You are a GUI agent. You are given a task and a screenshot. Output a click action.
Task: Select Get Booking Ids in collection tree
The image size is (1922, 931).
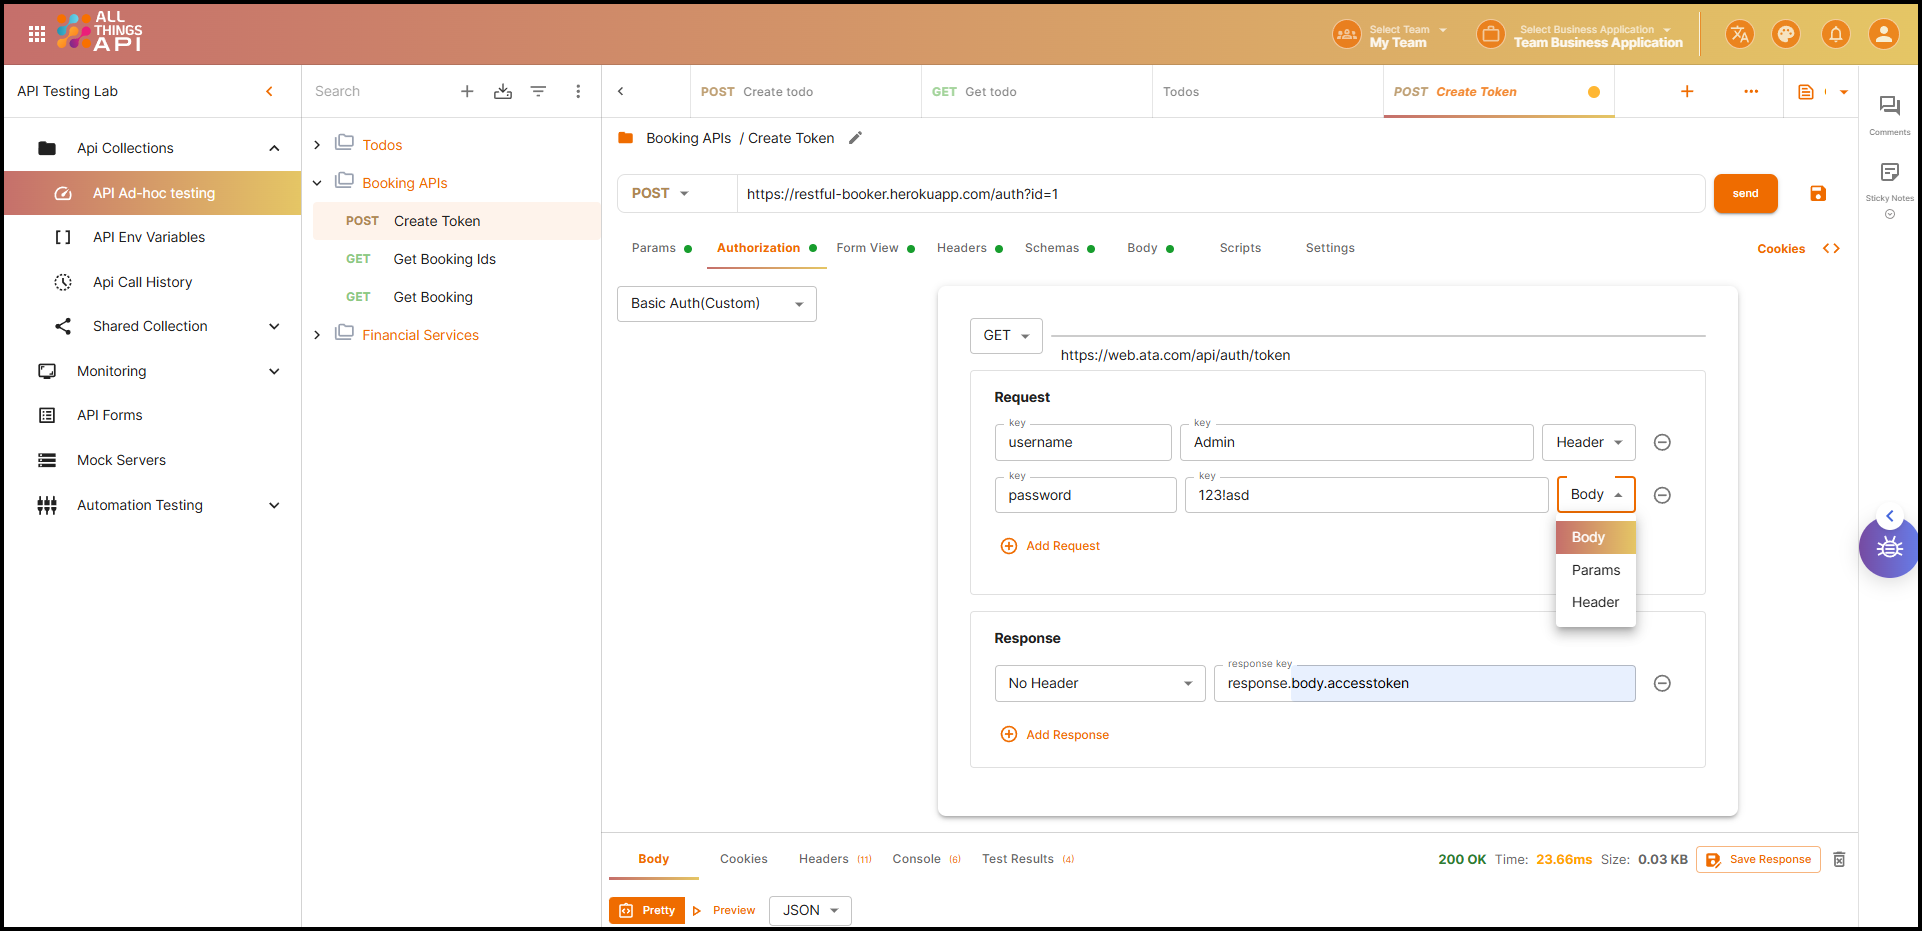[444, 259]
